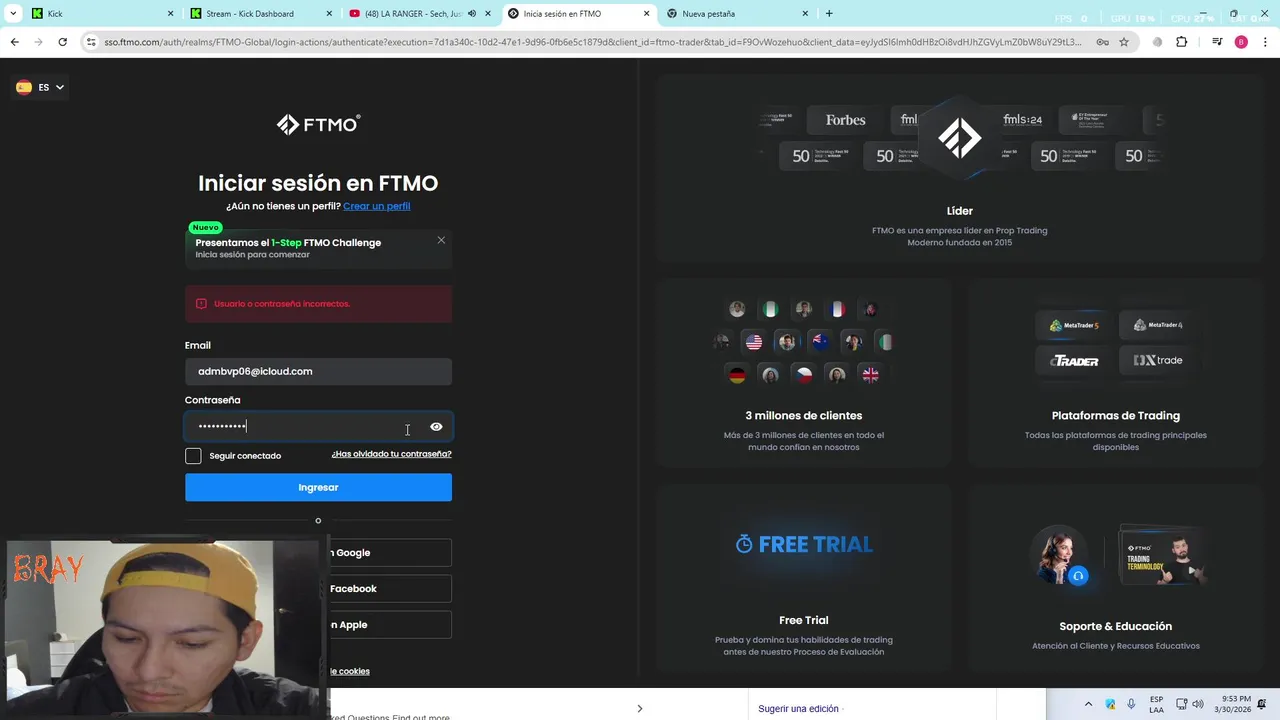Open the ESP LAA keyboard language indicator

click(x=1156, y=704)
